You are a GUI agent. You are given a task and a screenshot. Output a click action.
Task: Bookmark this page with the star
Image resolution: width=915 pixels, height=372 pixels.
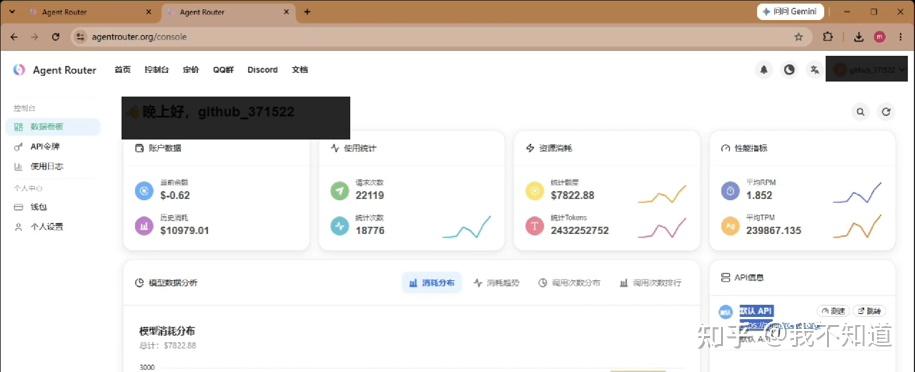pos(798,37)
